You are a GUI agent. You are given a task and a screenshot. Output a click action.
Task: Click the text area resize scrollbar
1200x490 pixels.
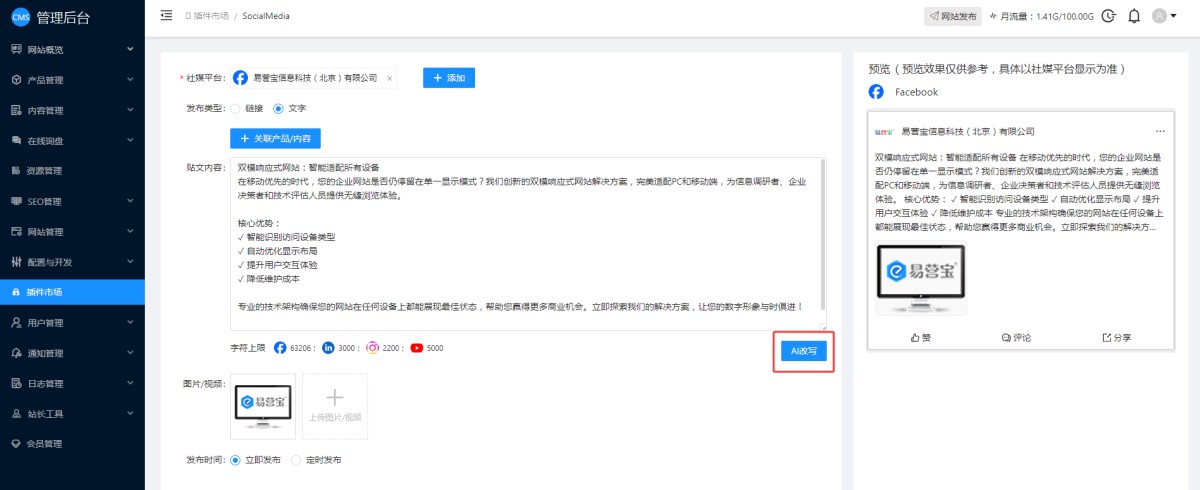pos(823,234)
